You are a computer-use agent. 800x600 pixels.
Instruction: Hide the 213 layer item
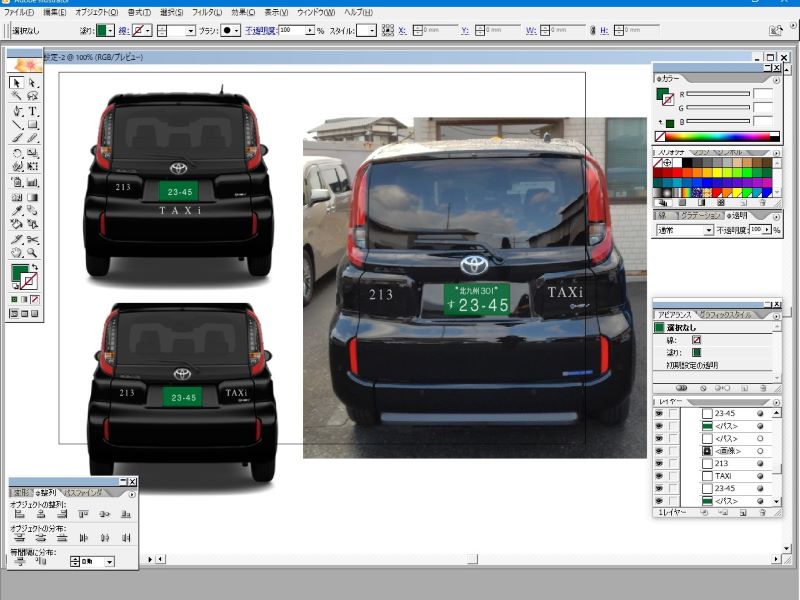pos(659,464)
